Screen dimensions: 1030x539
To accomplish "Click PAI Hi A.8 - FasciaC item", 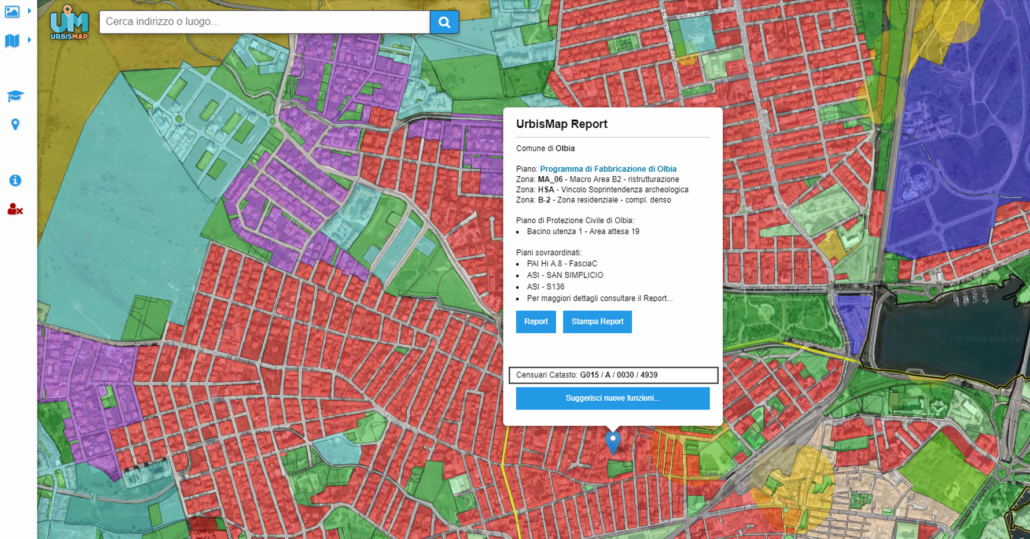I will (x=562, y=264).
